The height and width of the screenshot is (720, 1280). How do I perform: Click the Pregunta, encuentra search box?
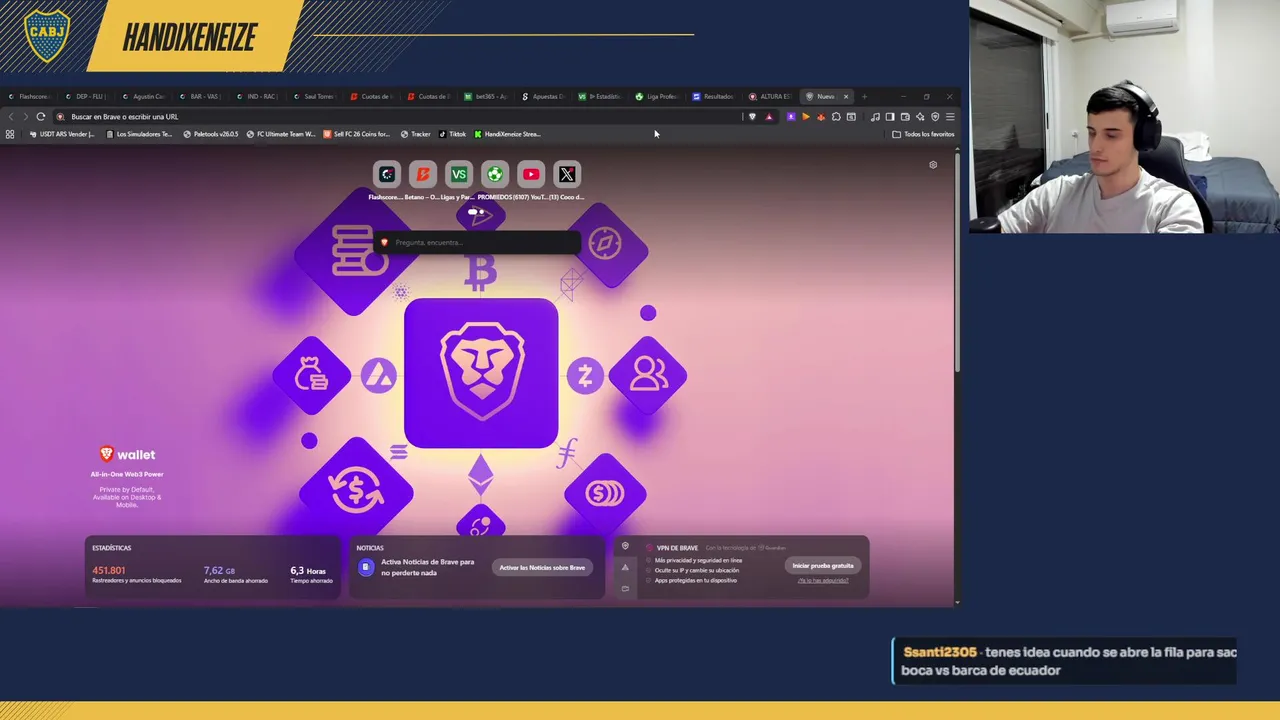(x=477, y=242)
